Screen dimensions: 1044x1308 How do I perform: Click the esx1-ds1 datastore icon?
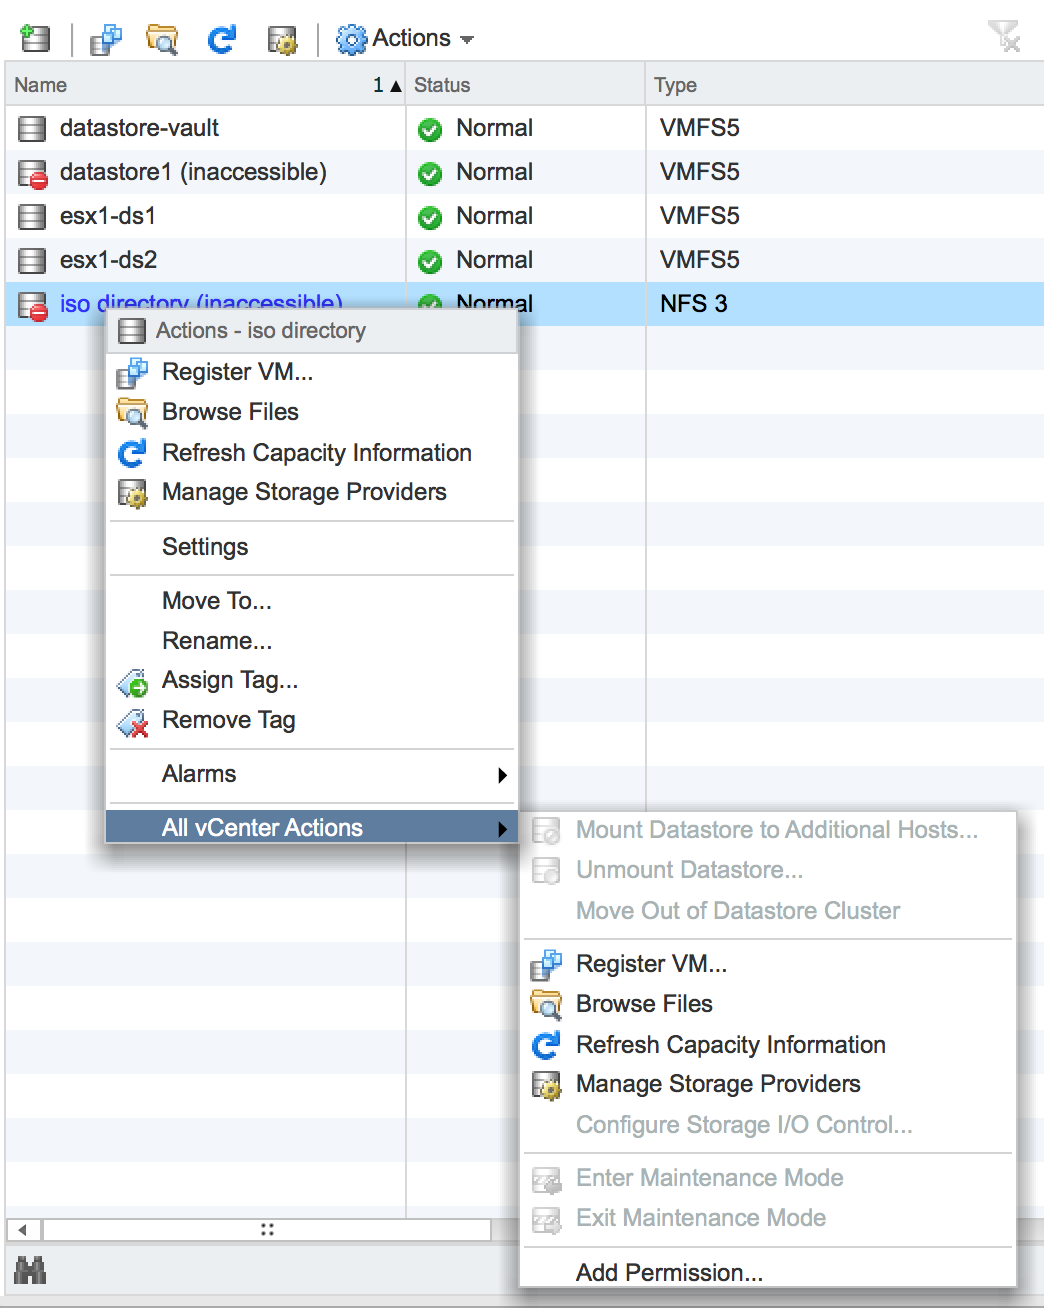pos(33,217)
